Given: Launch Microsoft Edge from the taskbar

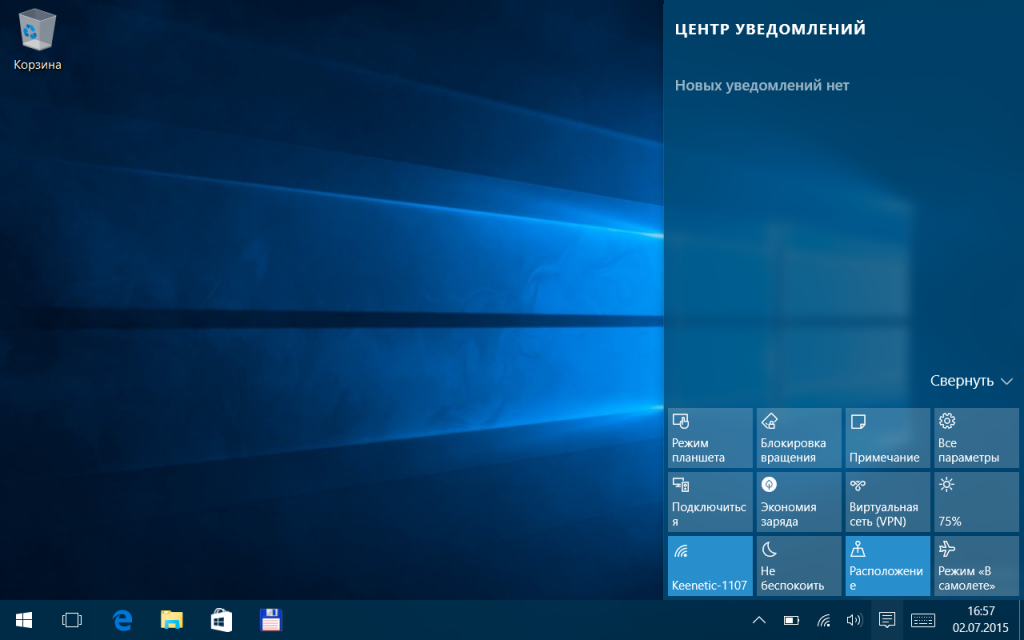Looking at the screenshot, I should [122, 620].
